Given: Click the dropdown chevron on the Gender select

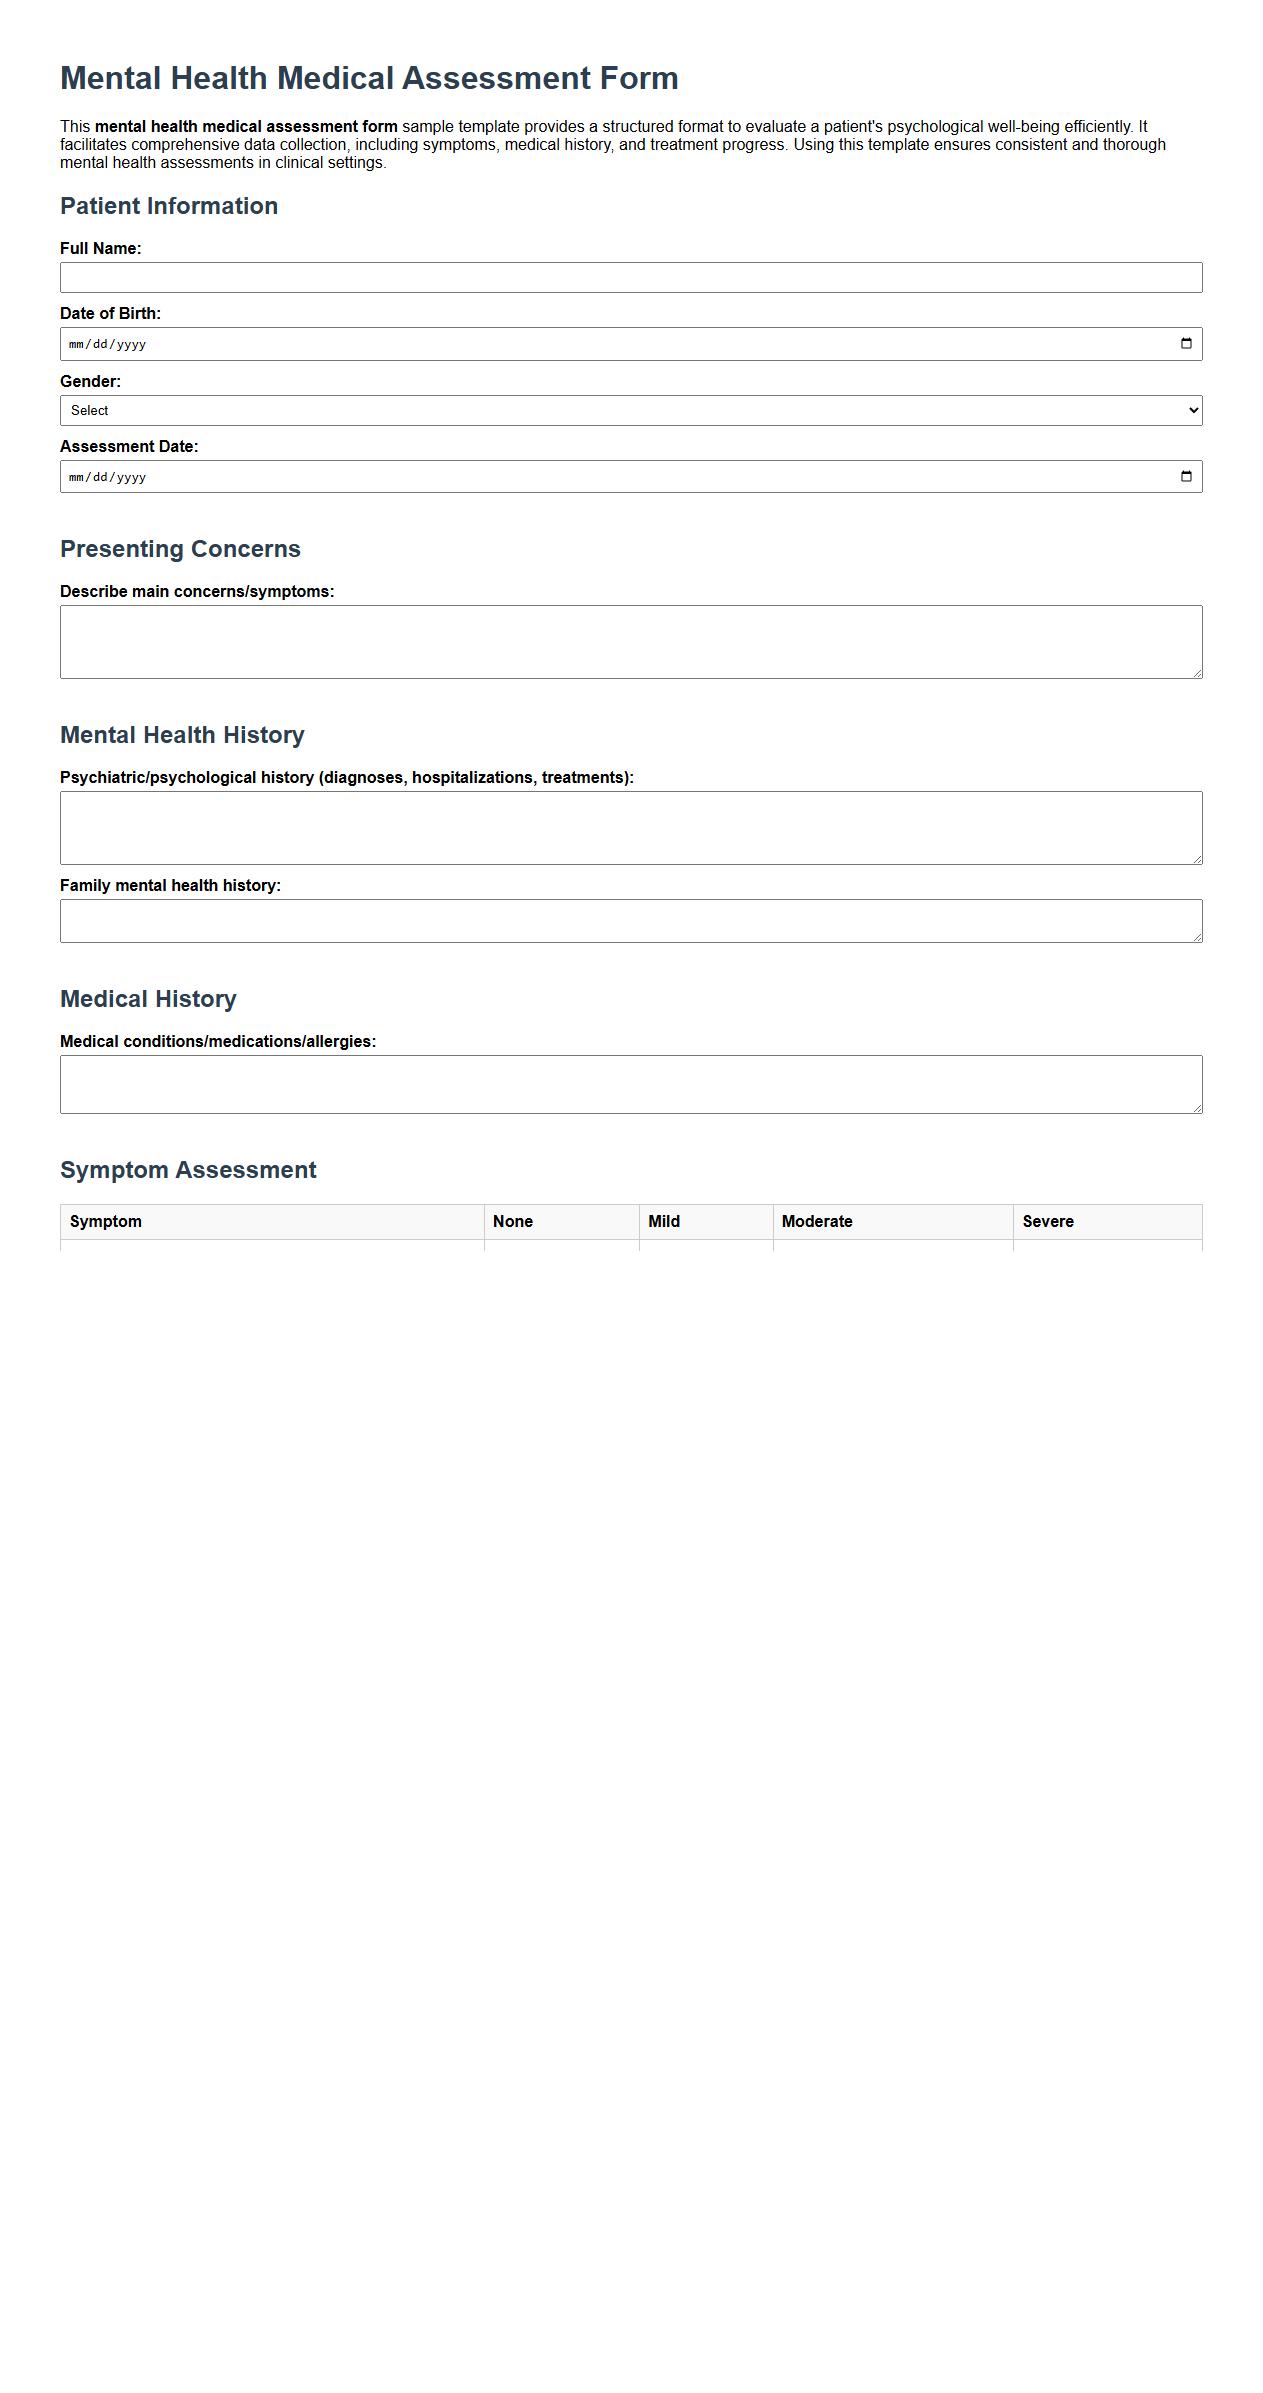Looking at the screenshot, I should click(x=1192, y=410).
